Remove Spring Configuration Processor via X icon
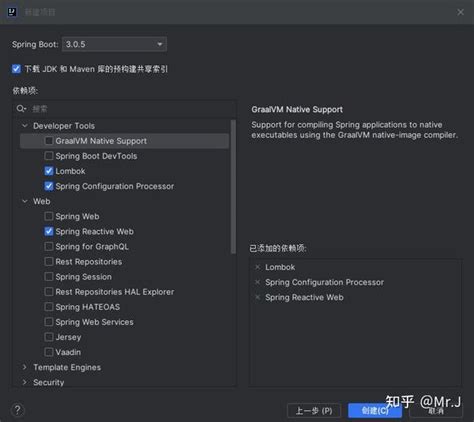This screenshot has height=422, width=474. point(257,282)
